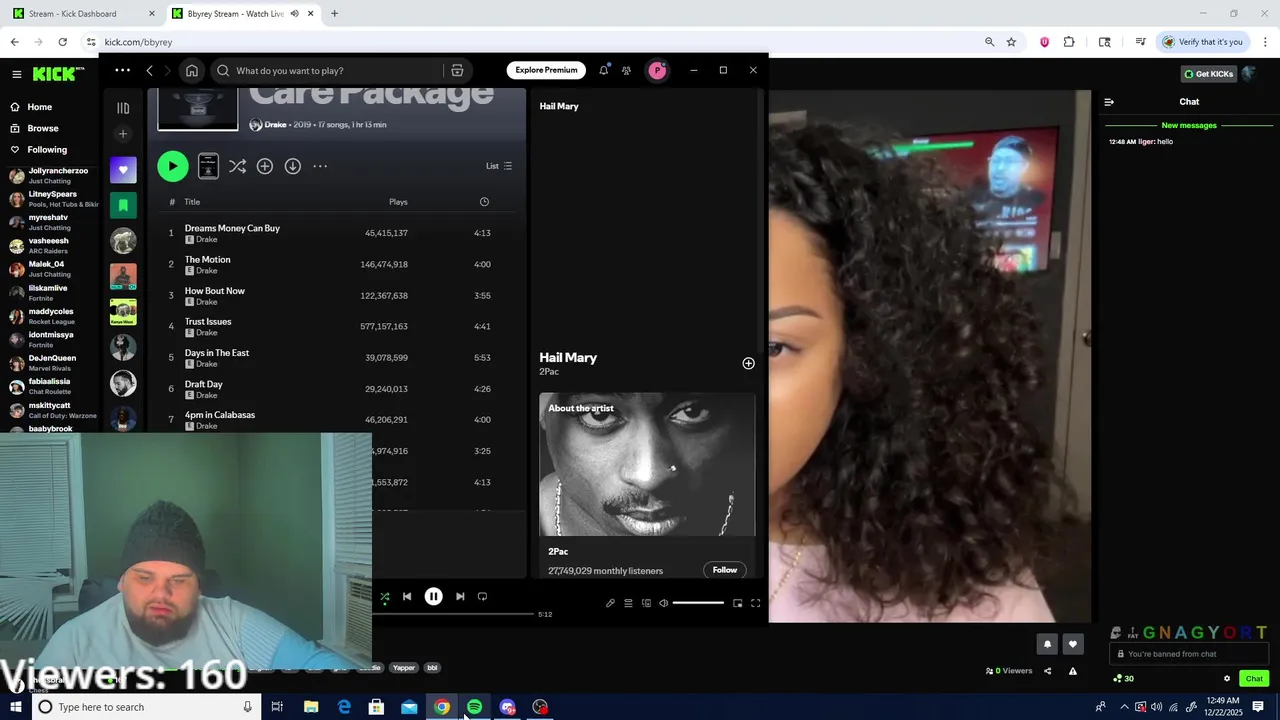Image resolution: width=1280 pixels, height=720 pixels.
Task: Toggle repeat in the Spotify player
Action: 482,596
